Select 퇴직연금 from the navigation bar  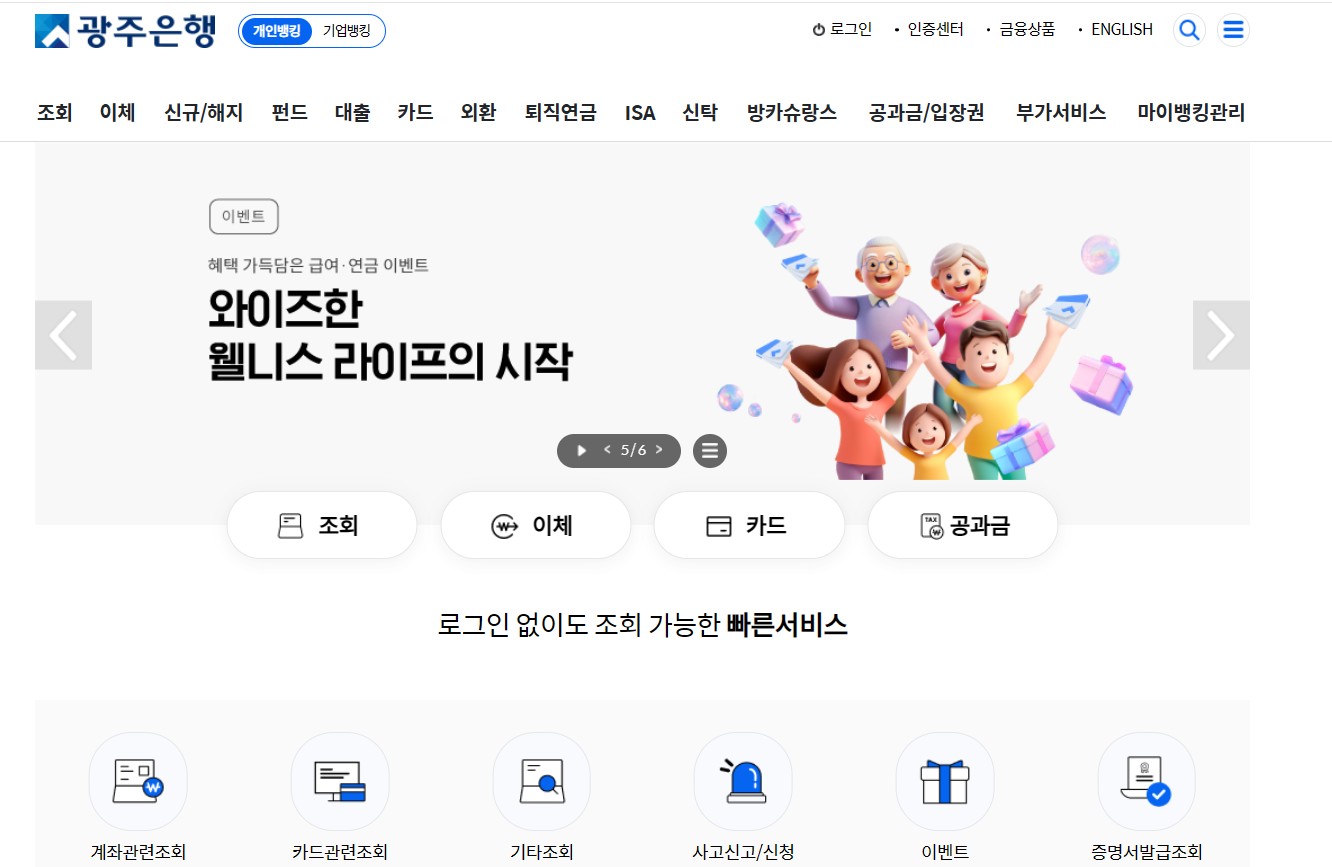coord(562,112)
